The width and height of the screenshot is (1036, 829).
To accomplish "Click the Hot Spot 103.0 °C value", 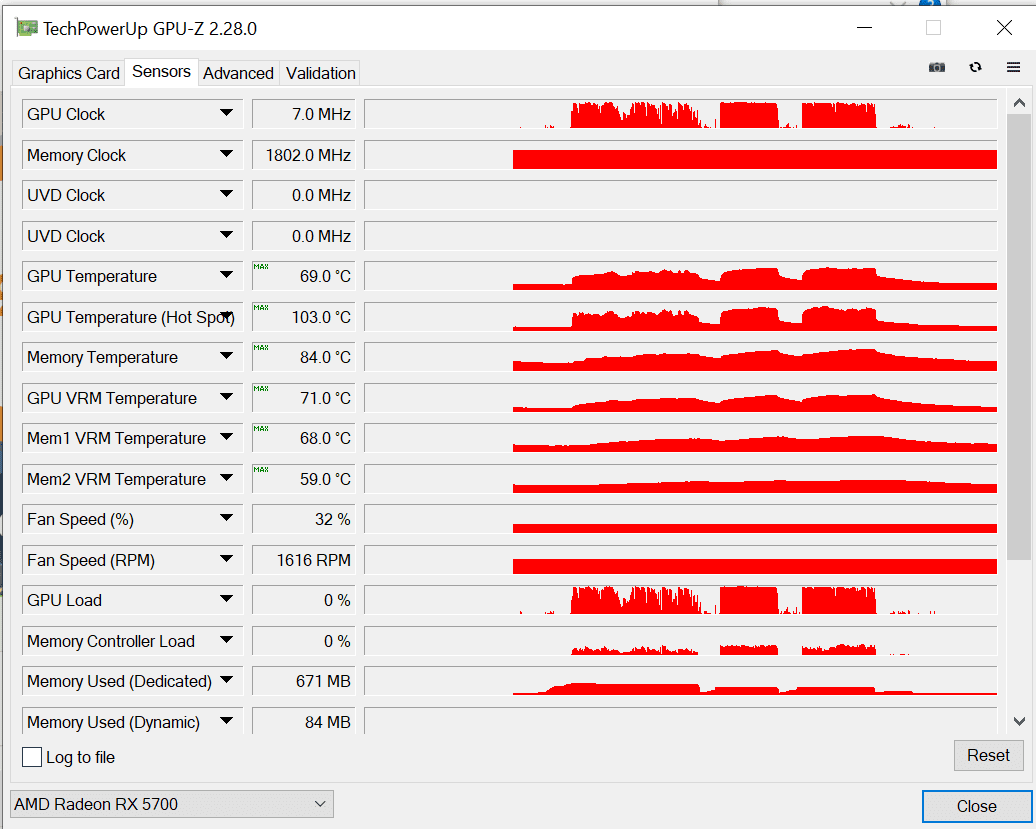I will click(304, 317).
